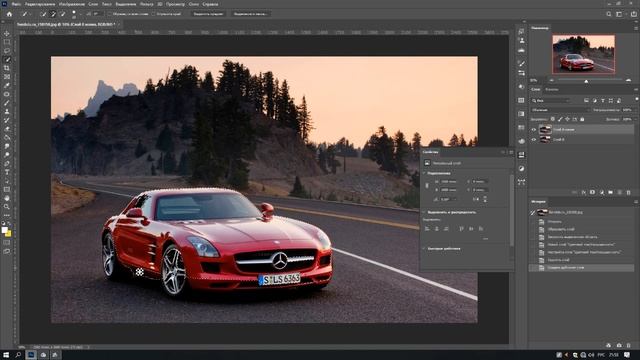This screenshot has height=360, width=640.
Task: Click the delete layer trash icon
Action: coord(629,192)
